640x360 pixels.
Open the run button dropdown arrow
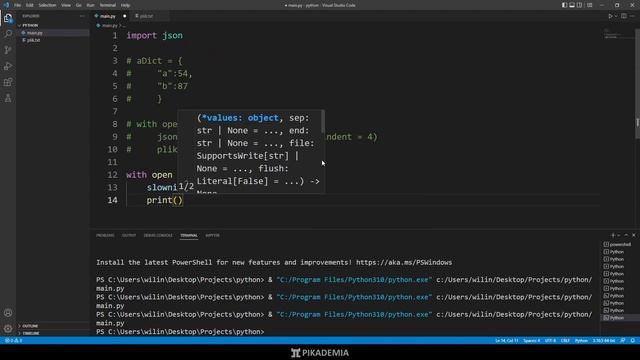616,16
